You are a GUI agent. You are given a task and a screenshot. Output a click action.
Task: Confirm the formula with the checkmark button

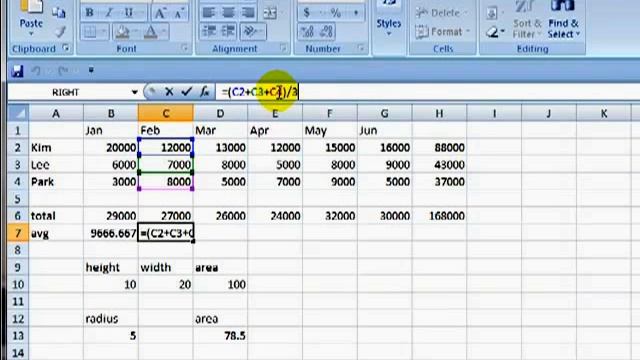click(x=187, y=92)
